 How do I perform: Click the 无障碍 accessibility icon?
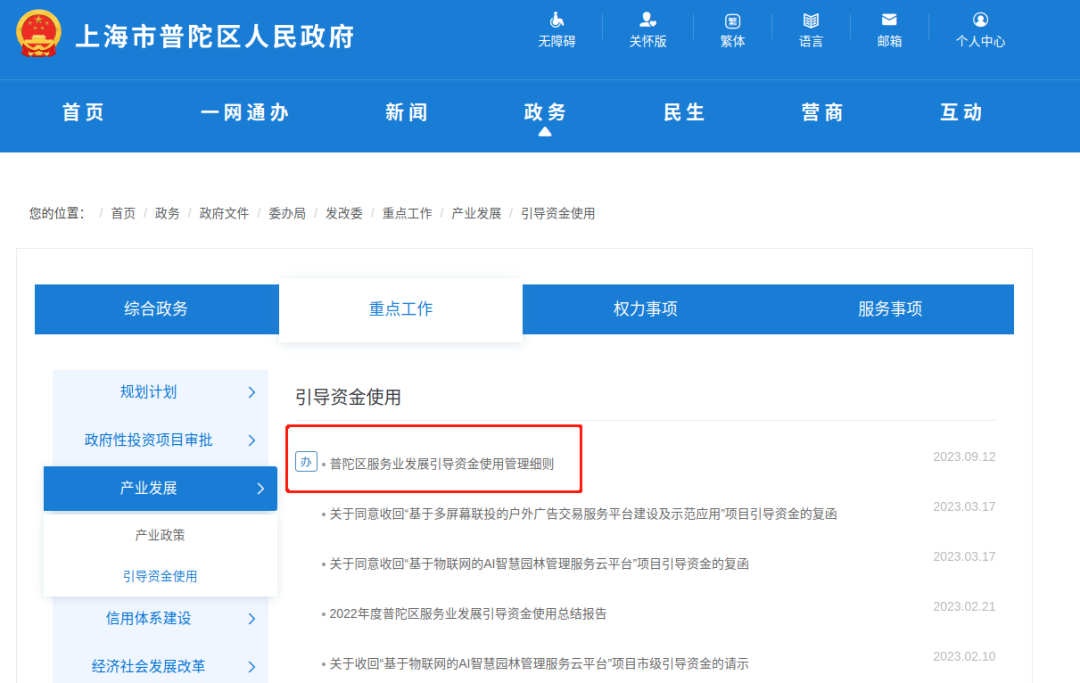tap(557, 20)
